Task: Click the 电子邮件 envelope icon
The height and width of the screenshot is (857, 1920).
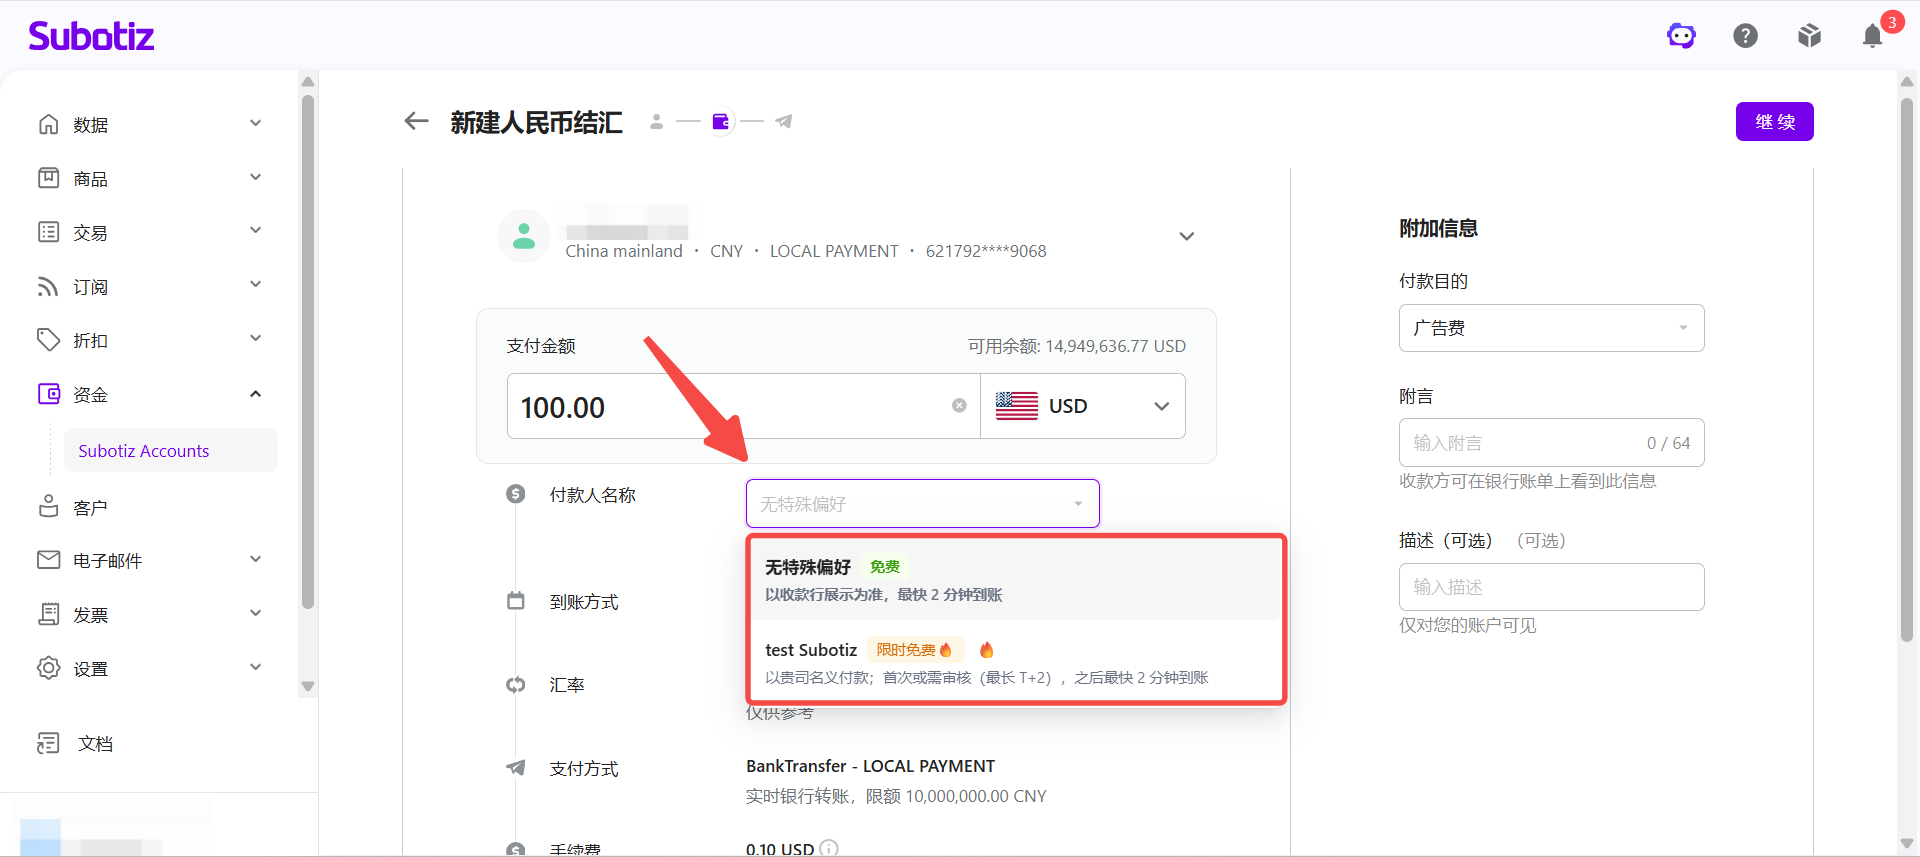Action: 48,560
